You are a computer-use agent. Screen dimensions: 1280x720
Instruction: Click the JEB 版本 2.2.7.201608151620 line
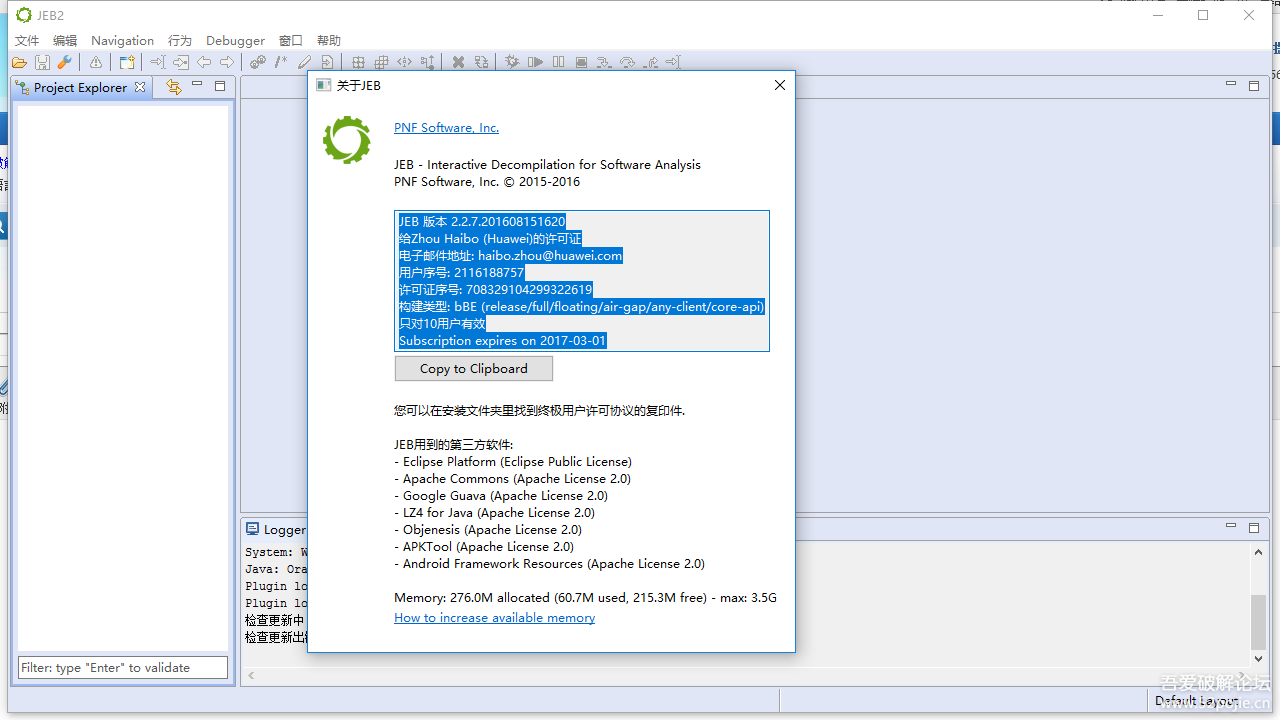tap(482, 222)
